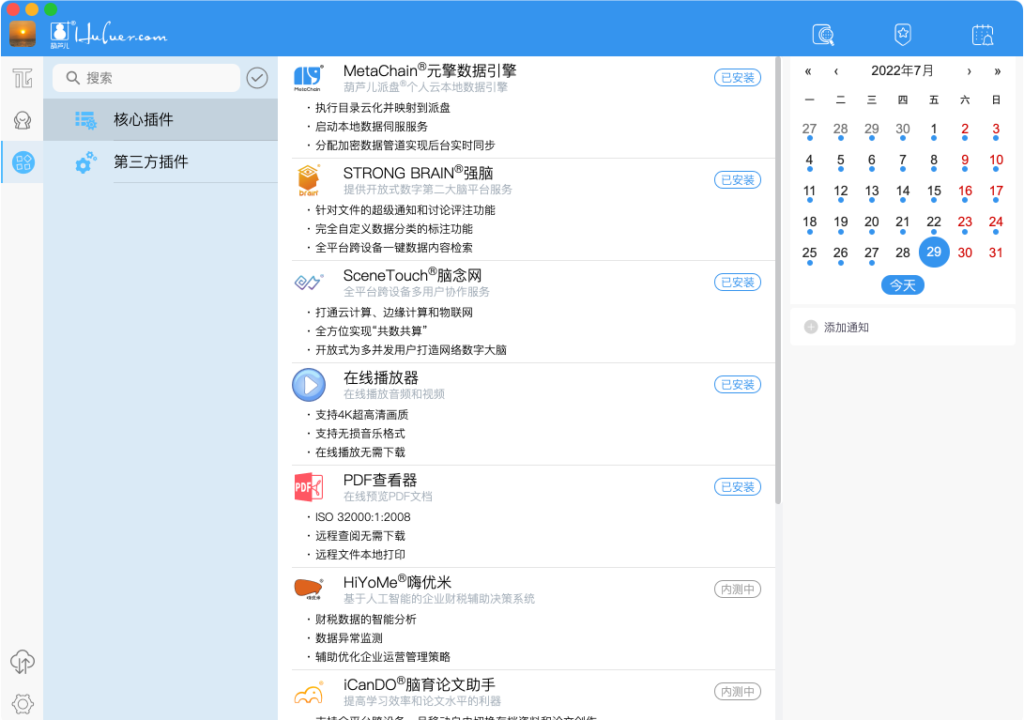The image size is (1024, 720).
Task: Click the PDF查看器 plugin icon
Action: click(x=308, y=487)
